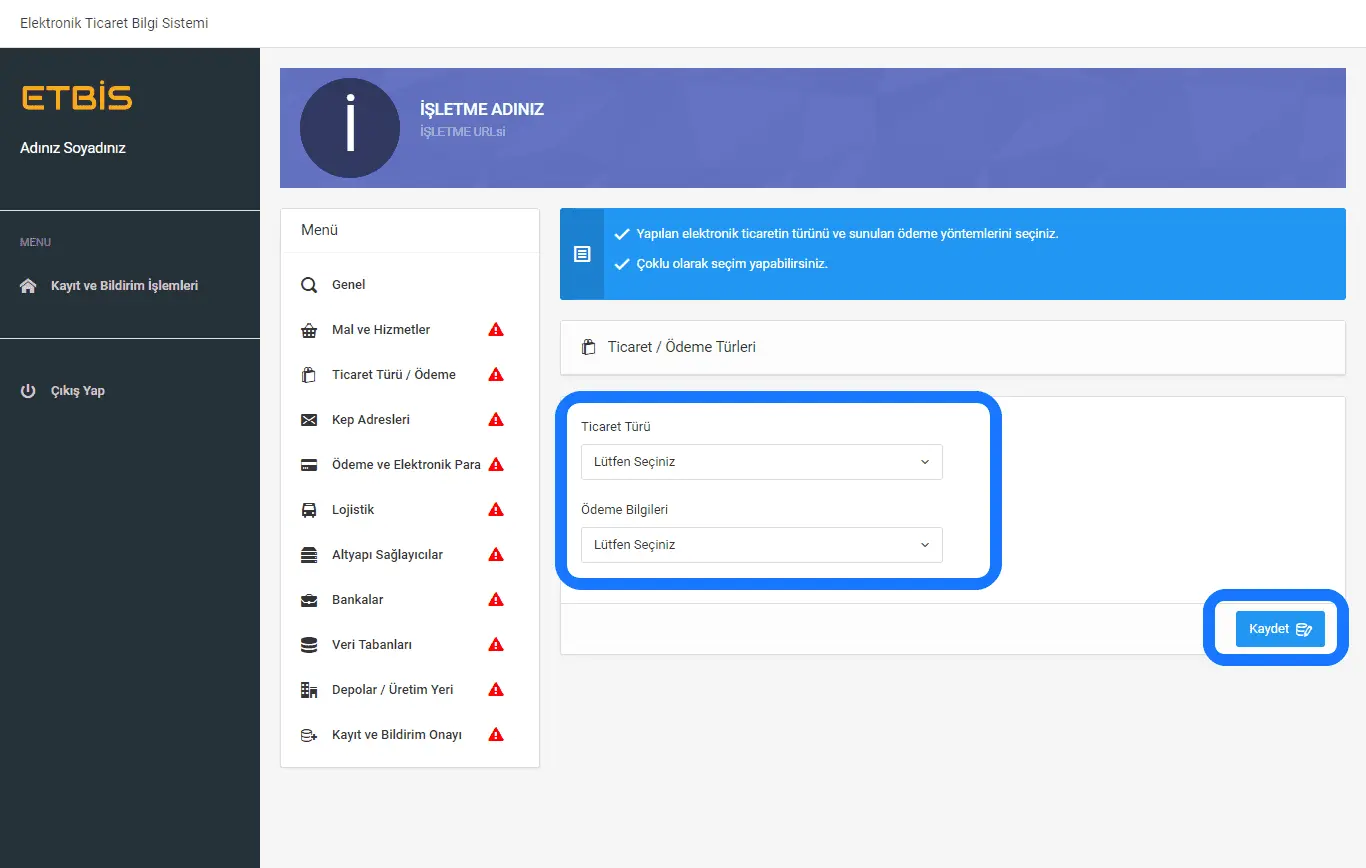Click the briefcase icon for Bankalar

tap(309, 600)
